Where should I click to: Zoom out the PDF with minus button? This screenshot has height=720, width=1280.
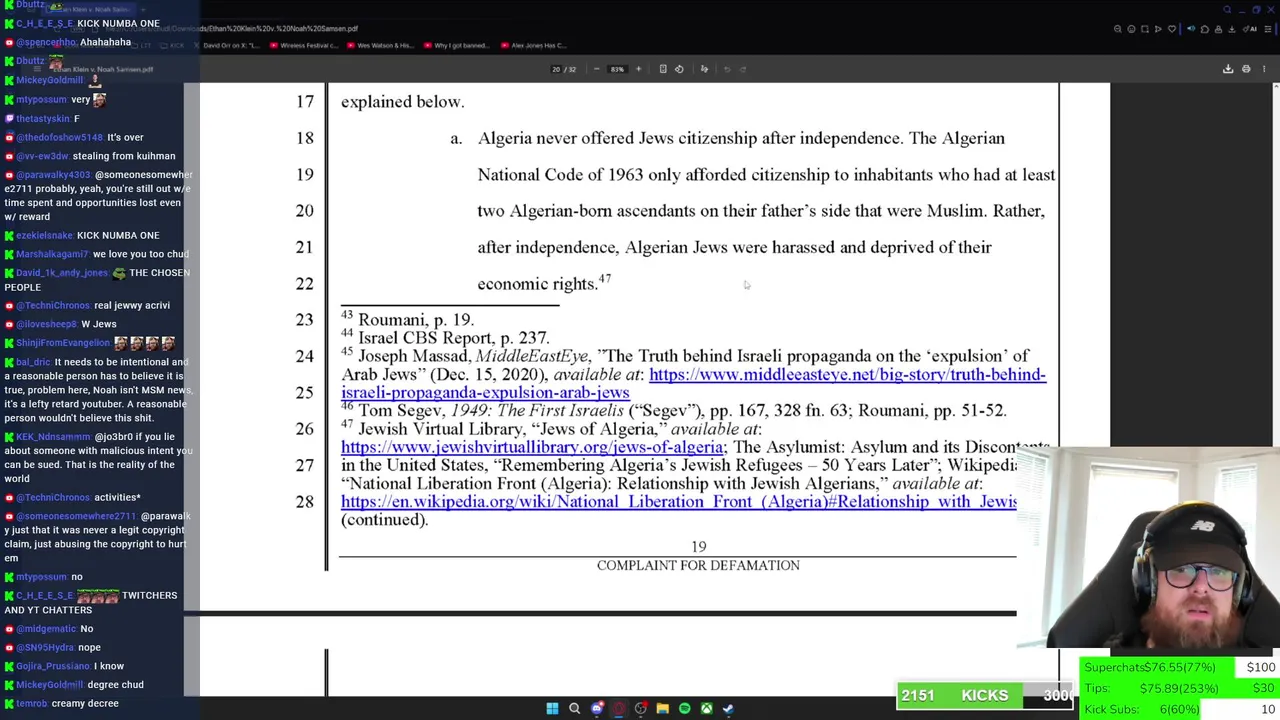pyautogui.click(x=597, y=69)
